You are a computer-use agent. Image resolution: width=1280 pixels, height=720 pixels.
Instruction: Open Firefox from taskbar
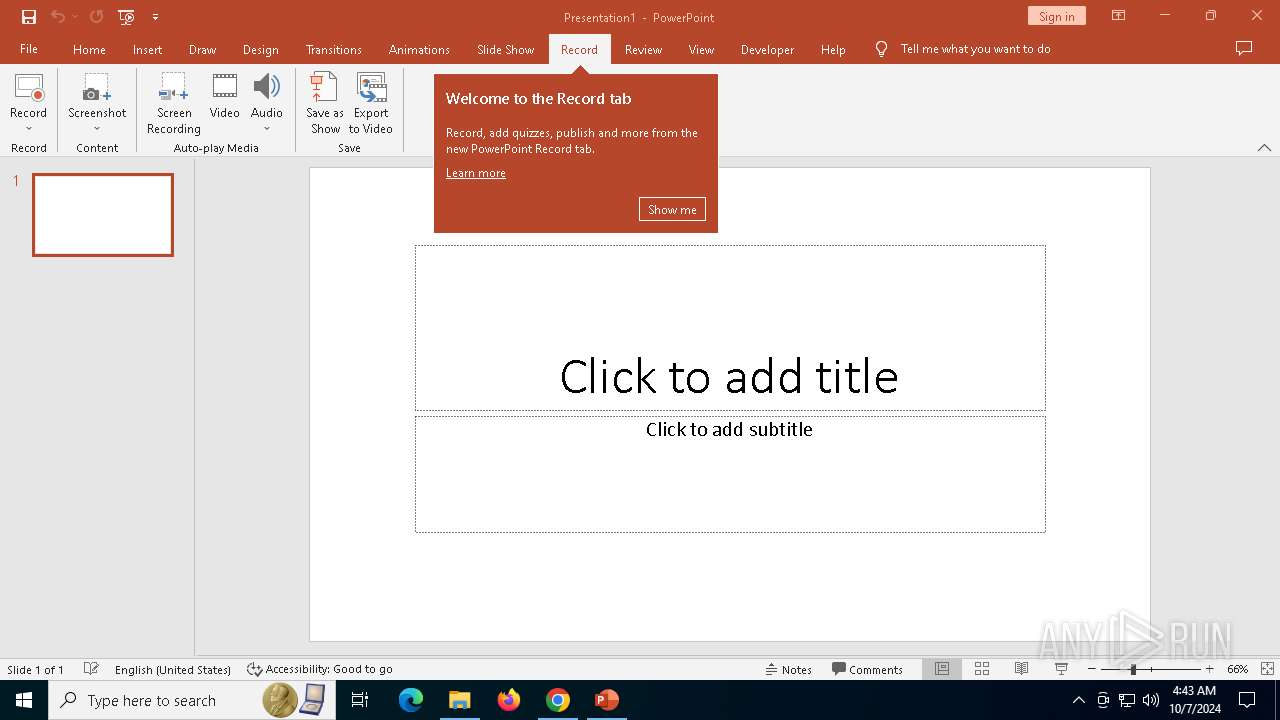[509, 700]
